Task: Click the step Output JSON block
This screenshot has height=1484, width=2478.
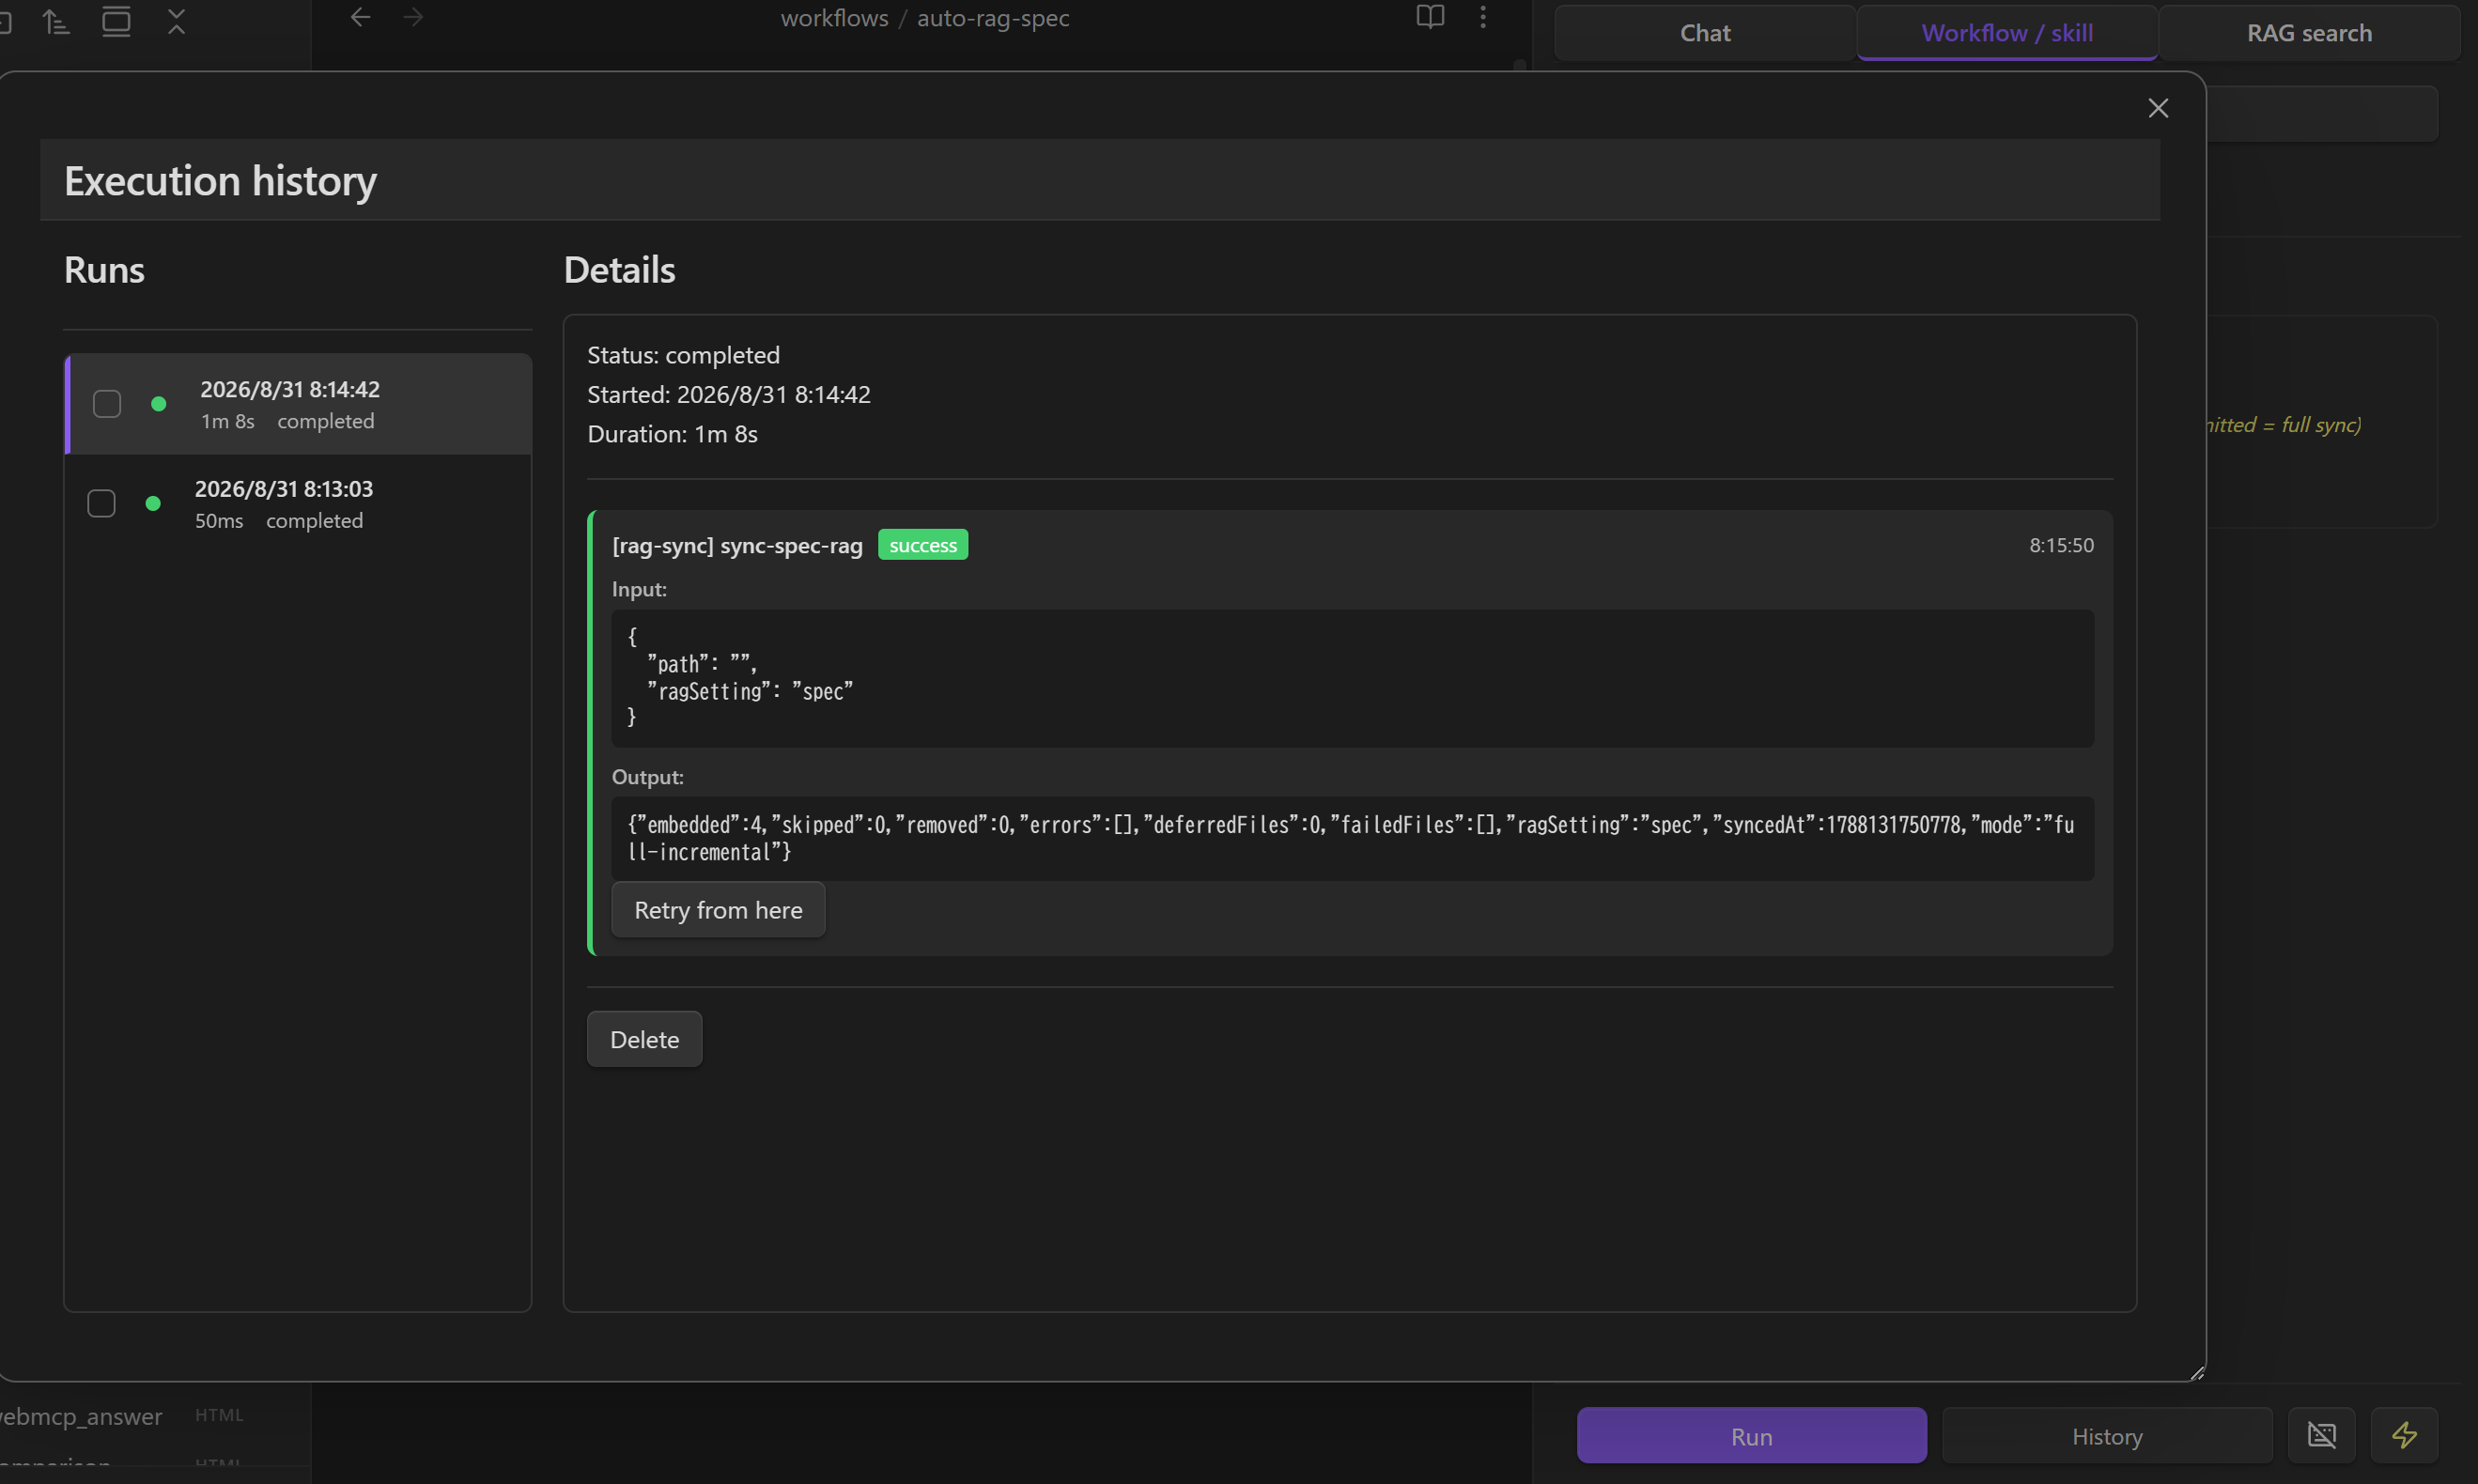Action: tap(1352, 838)
